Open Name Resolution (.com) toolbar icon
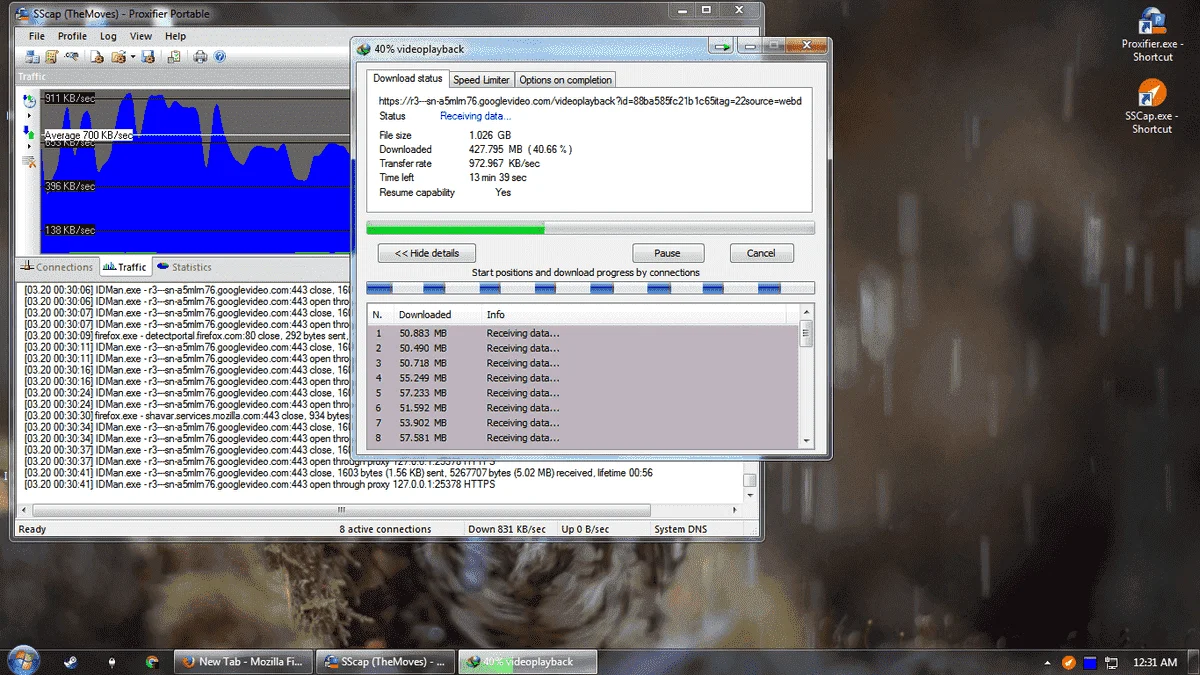 (71, 56)
